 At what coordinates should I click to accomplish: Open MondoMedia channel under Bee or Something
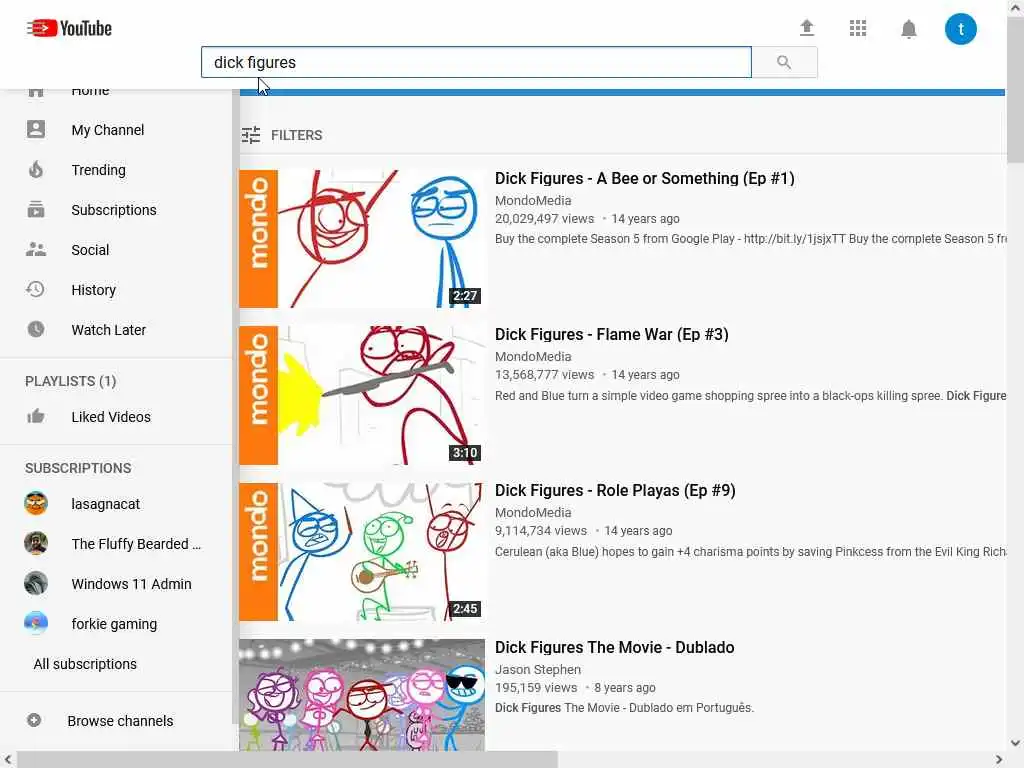533,200
